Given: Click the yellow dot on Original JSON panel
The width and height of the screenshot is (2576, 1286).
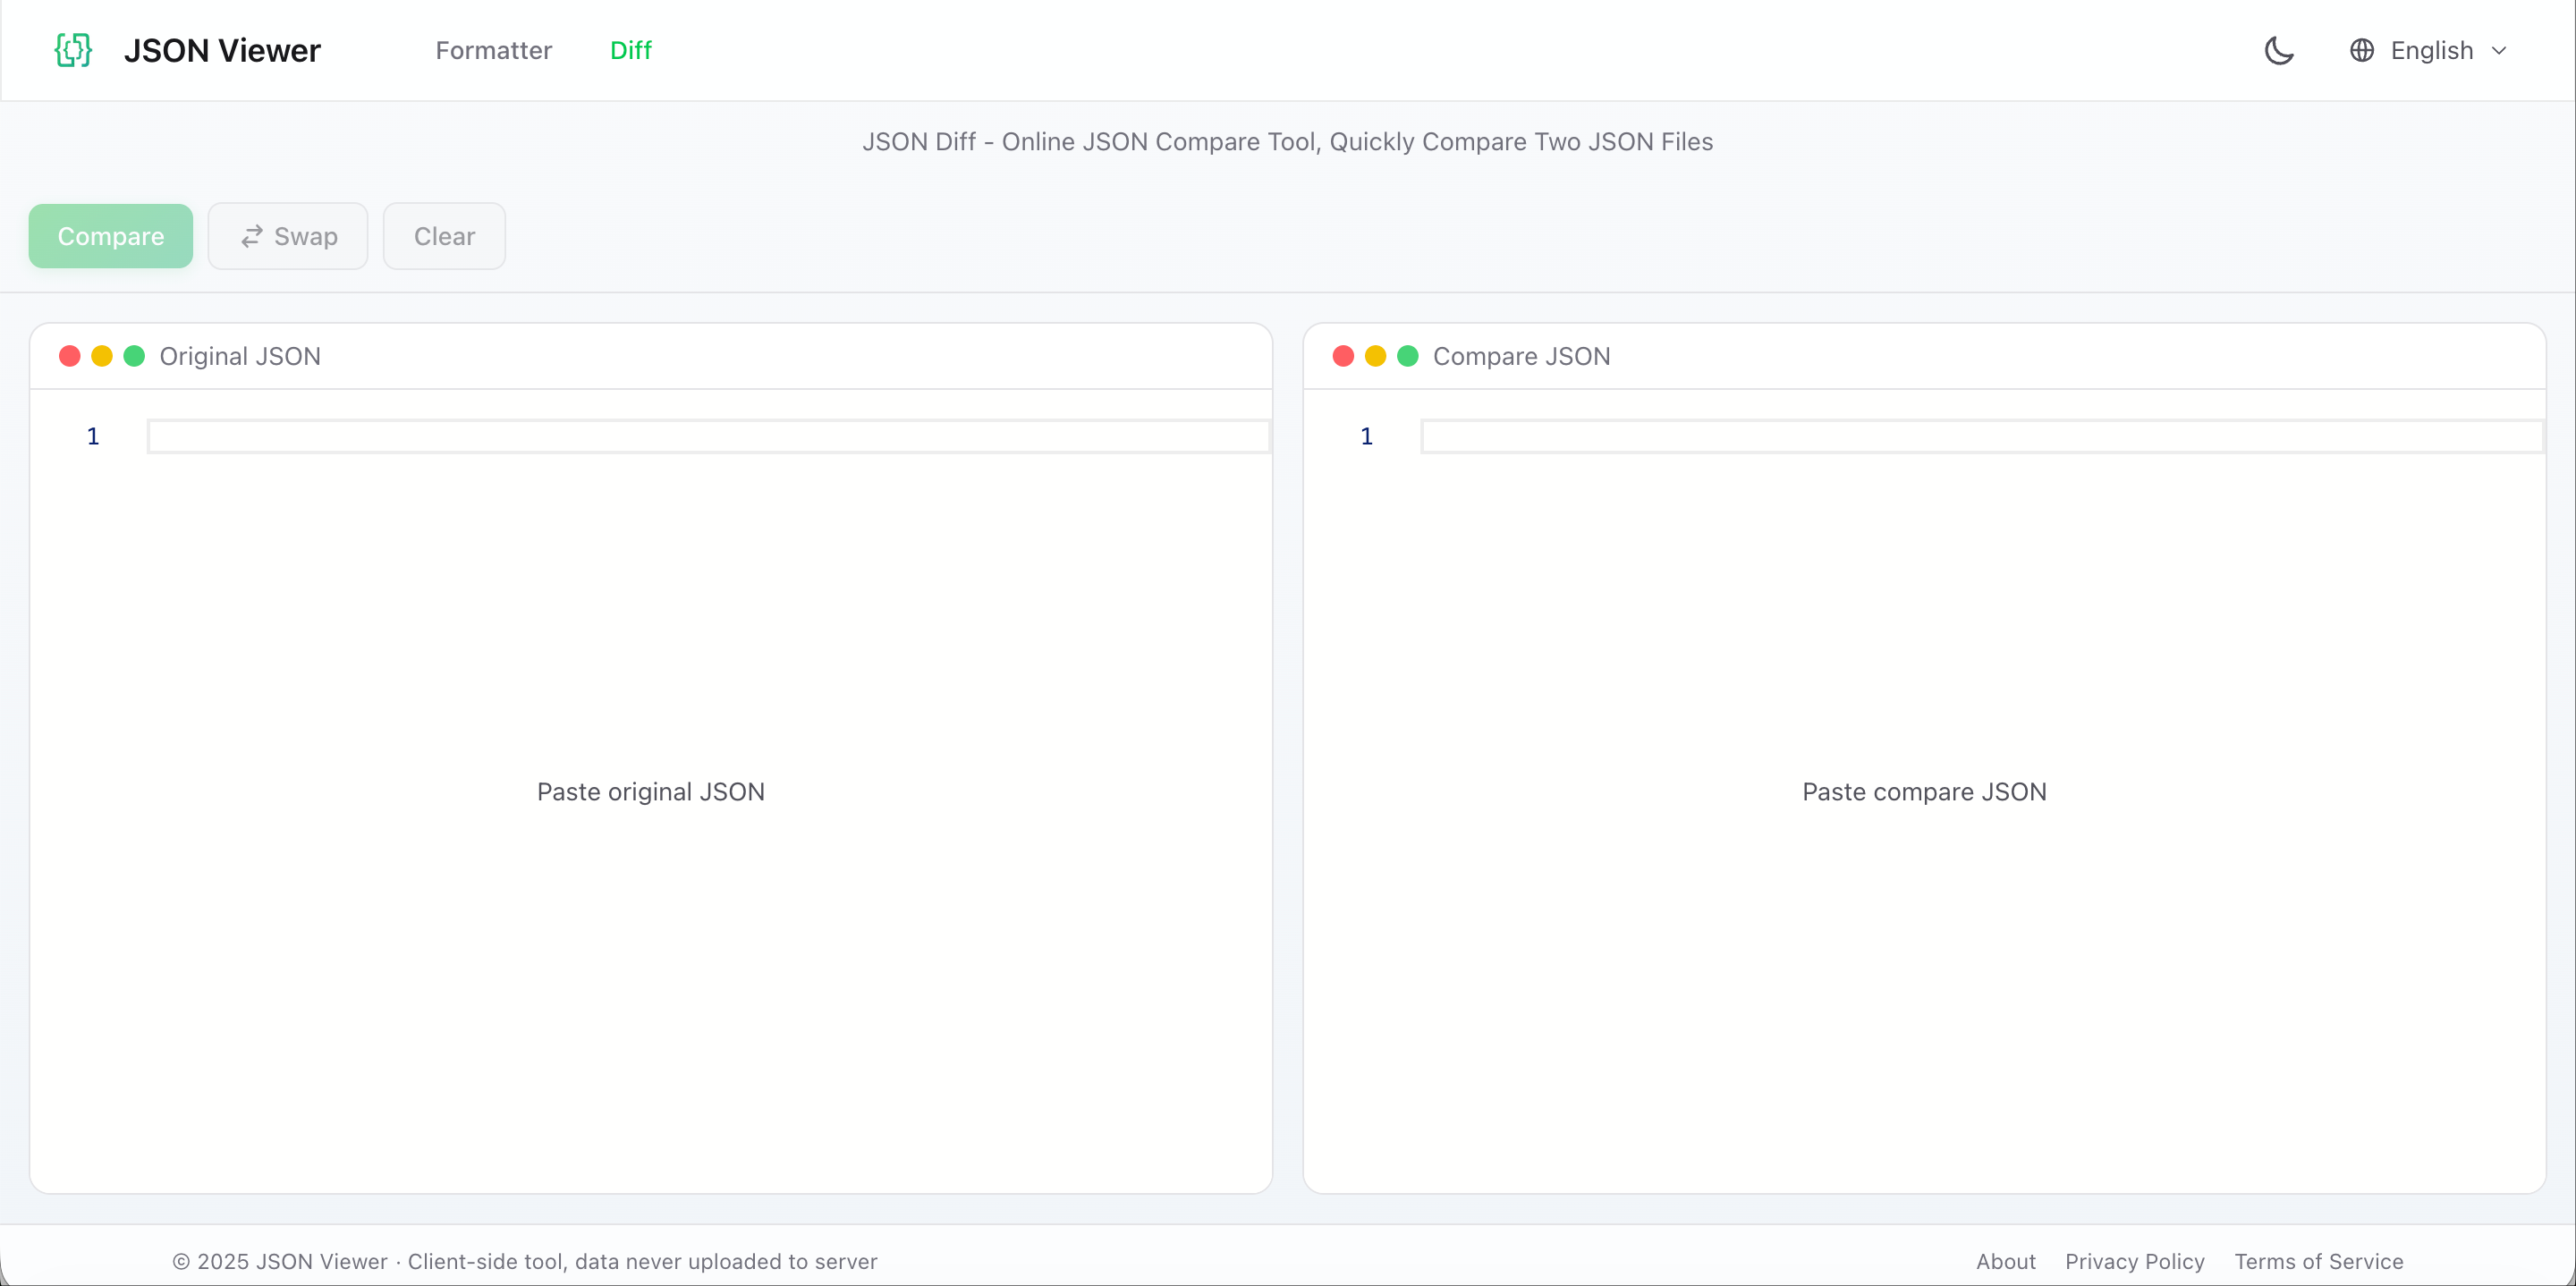Looking at the screenshot, I should [x=101, y=356].
